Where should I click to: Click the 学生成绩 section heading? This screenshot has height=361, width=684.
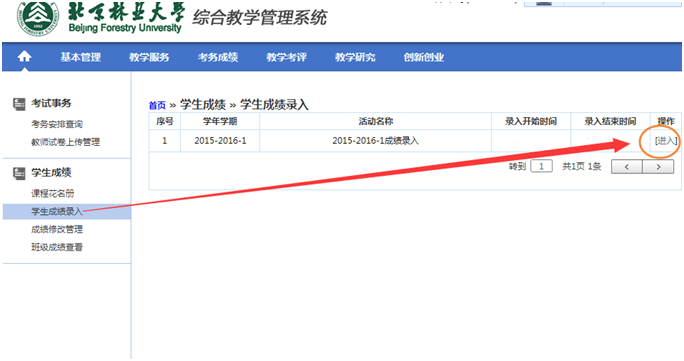(51, 173)
